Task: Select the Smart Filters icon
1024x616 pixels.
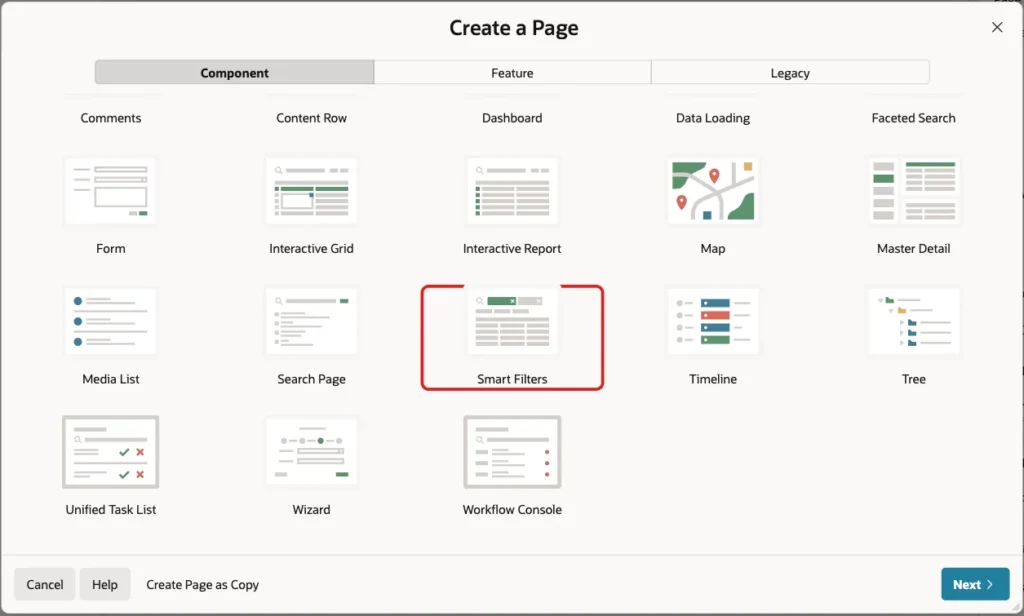Action: tap(512, 321)
